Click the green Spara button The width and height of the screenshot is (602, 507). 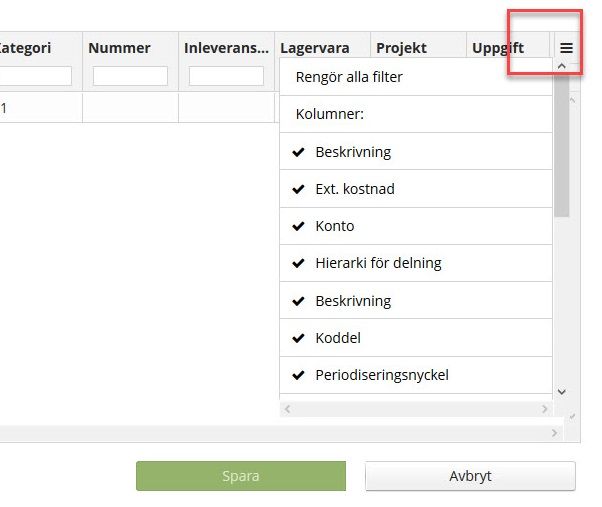point(240,476)
